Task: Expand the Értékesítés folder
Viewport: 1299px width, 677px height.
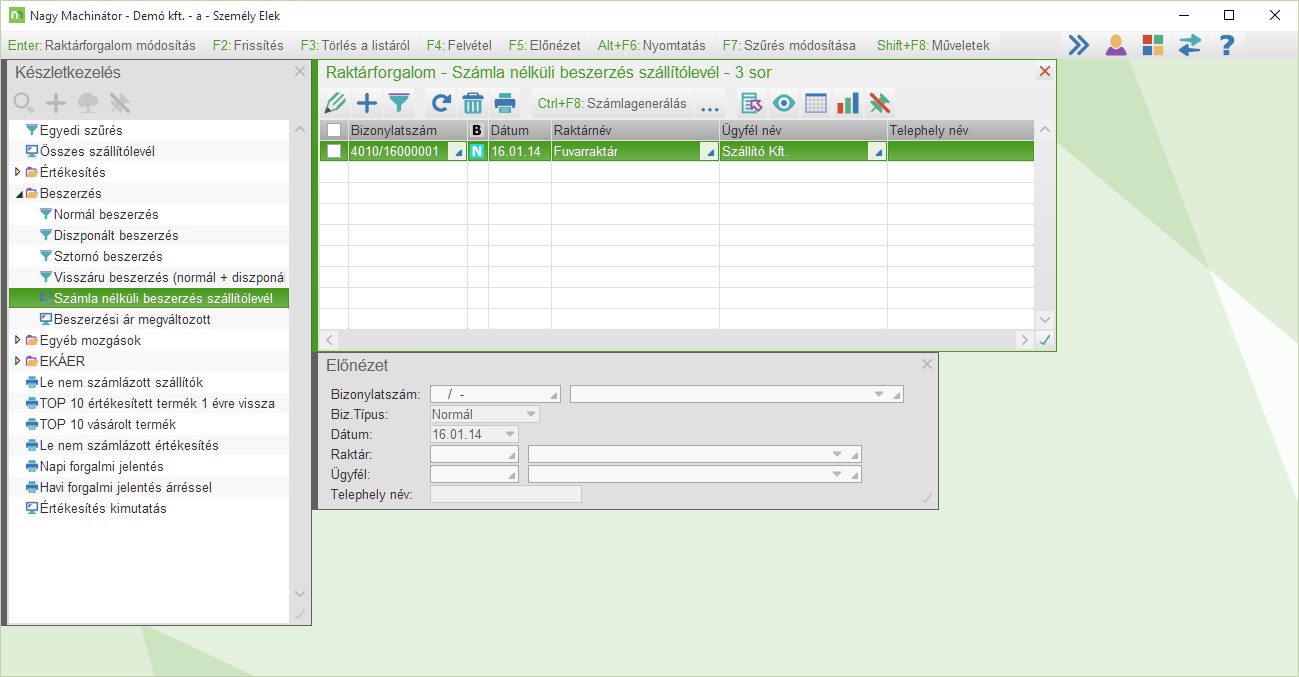Action: click(x=17, y=172)
